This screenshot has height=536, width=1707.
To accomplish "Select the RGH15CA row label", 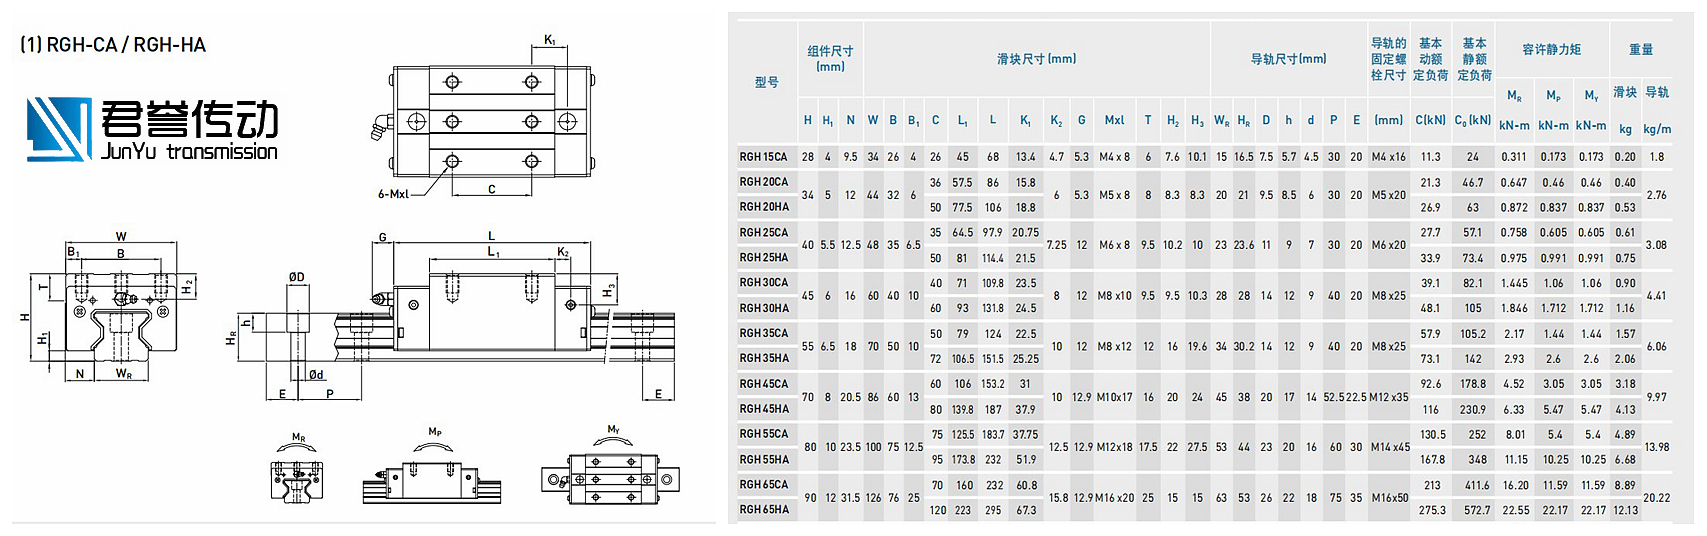I will (764, 157).
